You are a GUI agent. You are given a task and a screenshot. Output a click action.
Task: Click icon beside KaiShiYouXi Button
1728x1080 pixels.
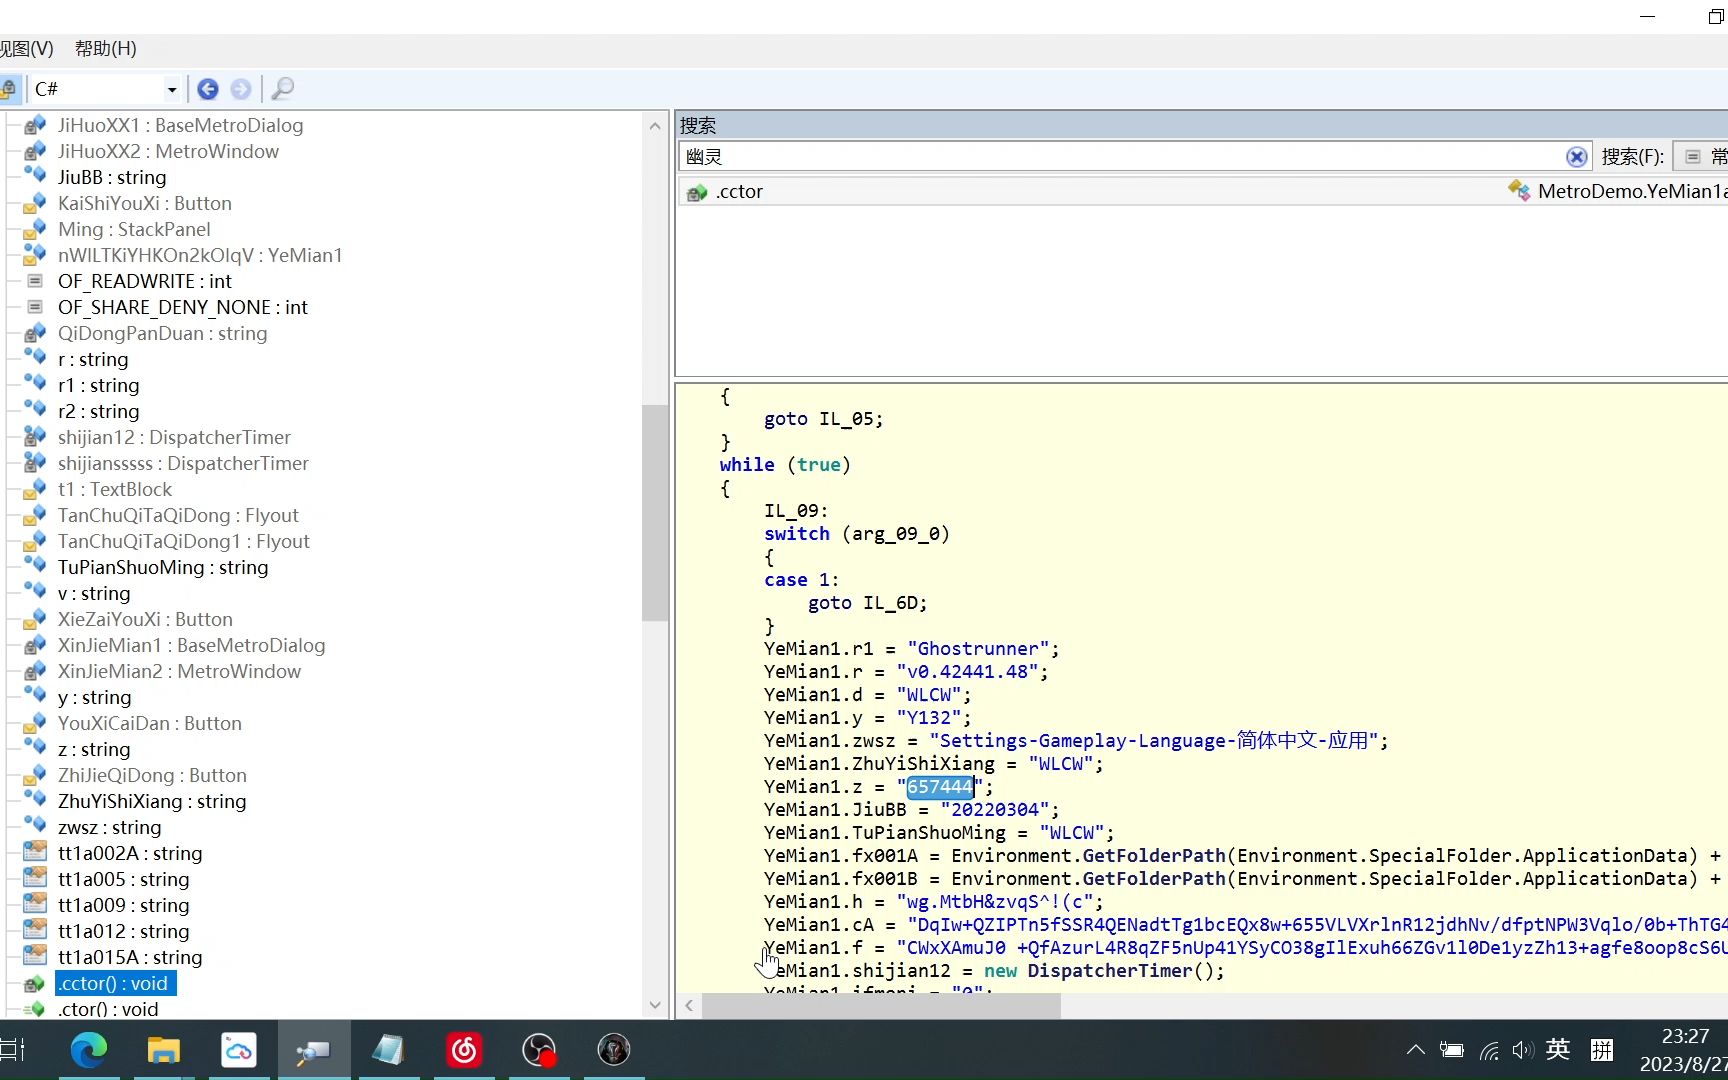point(35,203)
